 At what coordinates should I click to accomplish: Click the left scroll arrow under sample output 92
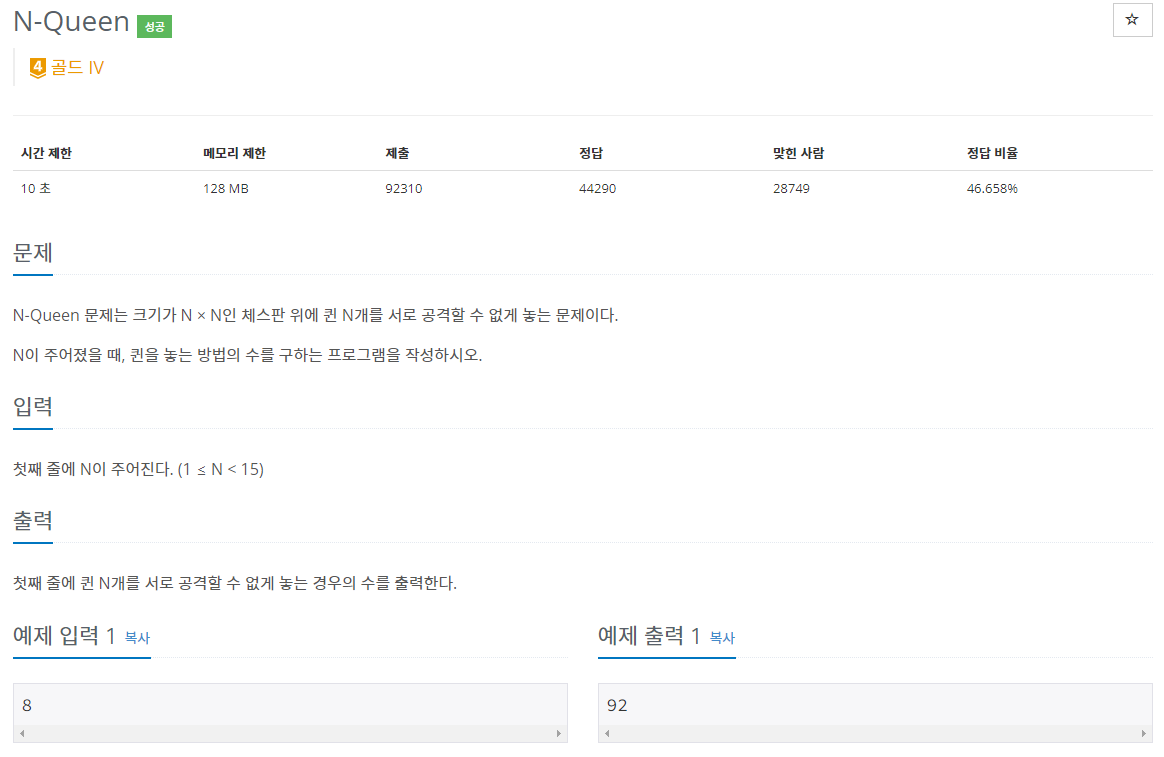(607, 733)
